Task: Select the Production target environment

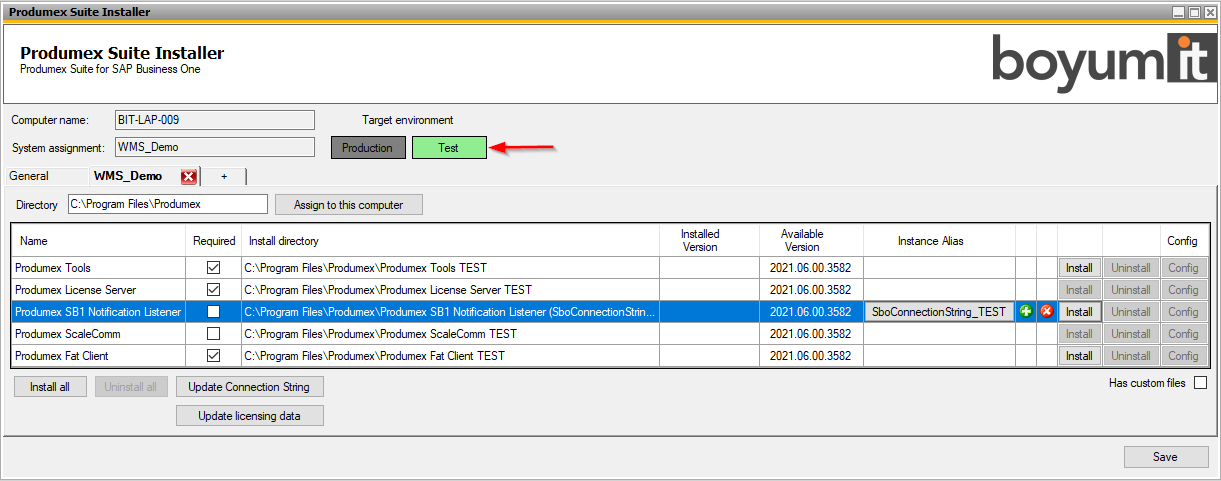Action: 368,148
